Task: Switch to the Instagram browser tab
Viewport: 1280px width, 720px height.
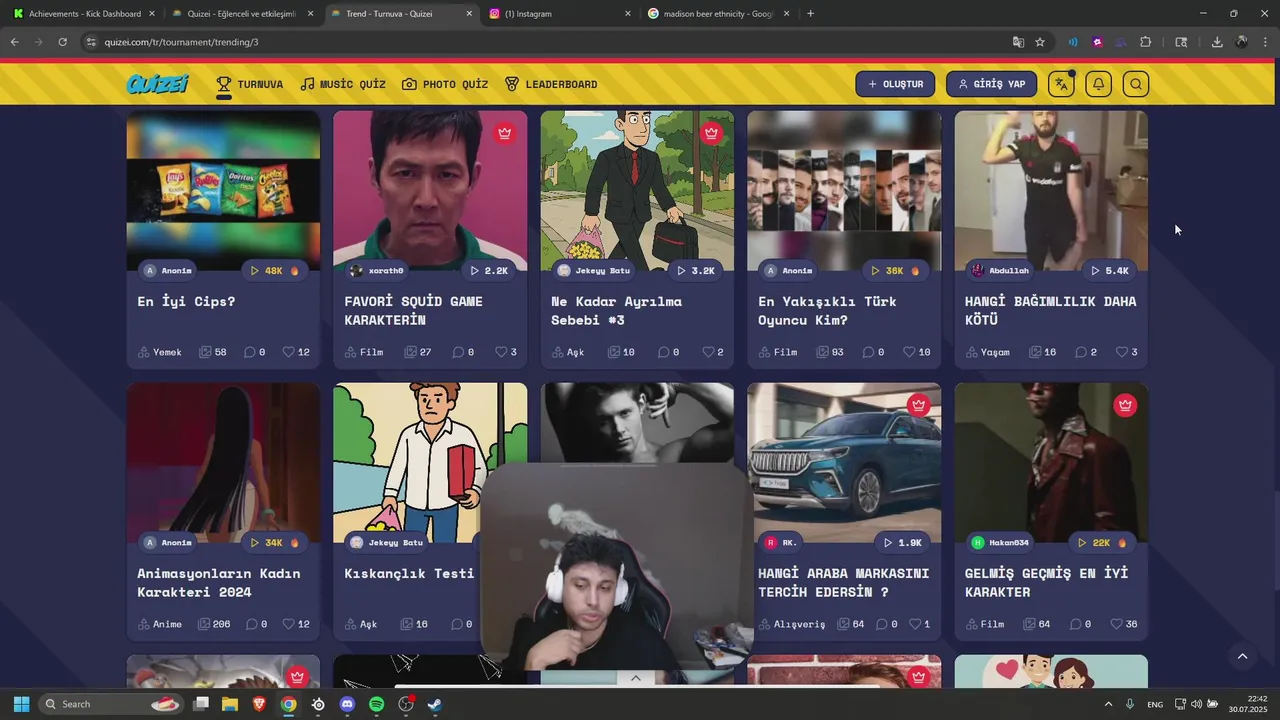Action: click(x=560, y=14)
